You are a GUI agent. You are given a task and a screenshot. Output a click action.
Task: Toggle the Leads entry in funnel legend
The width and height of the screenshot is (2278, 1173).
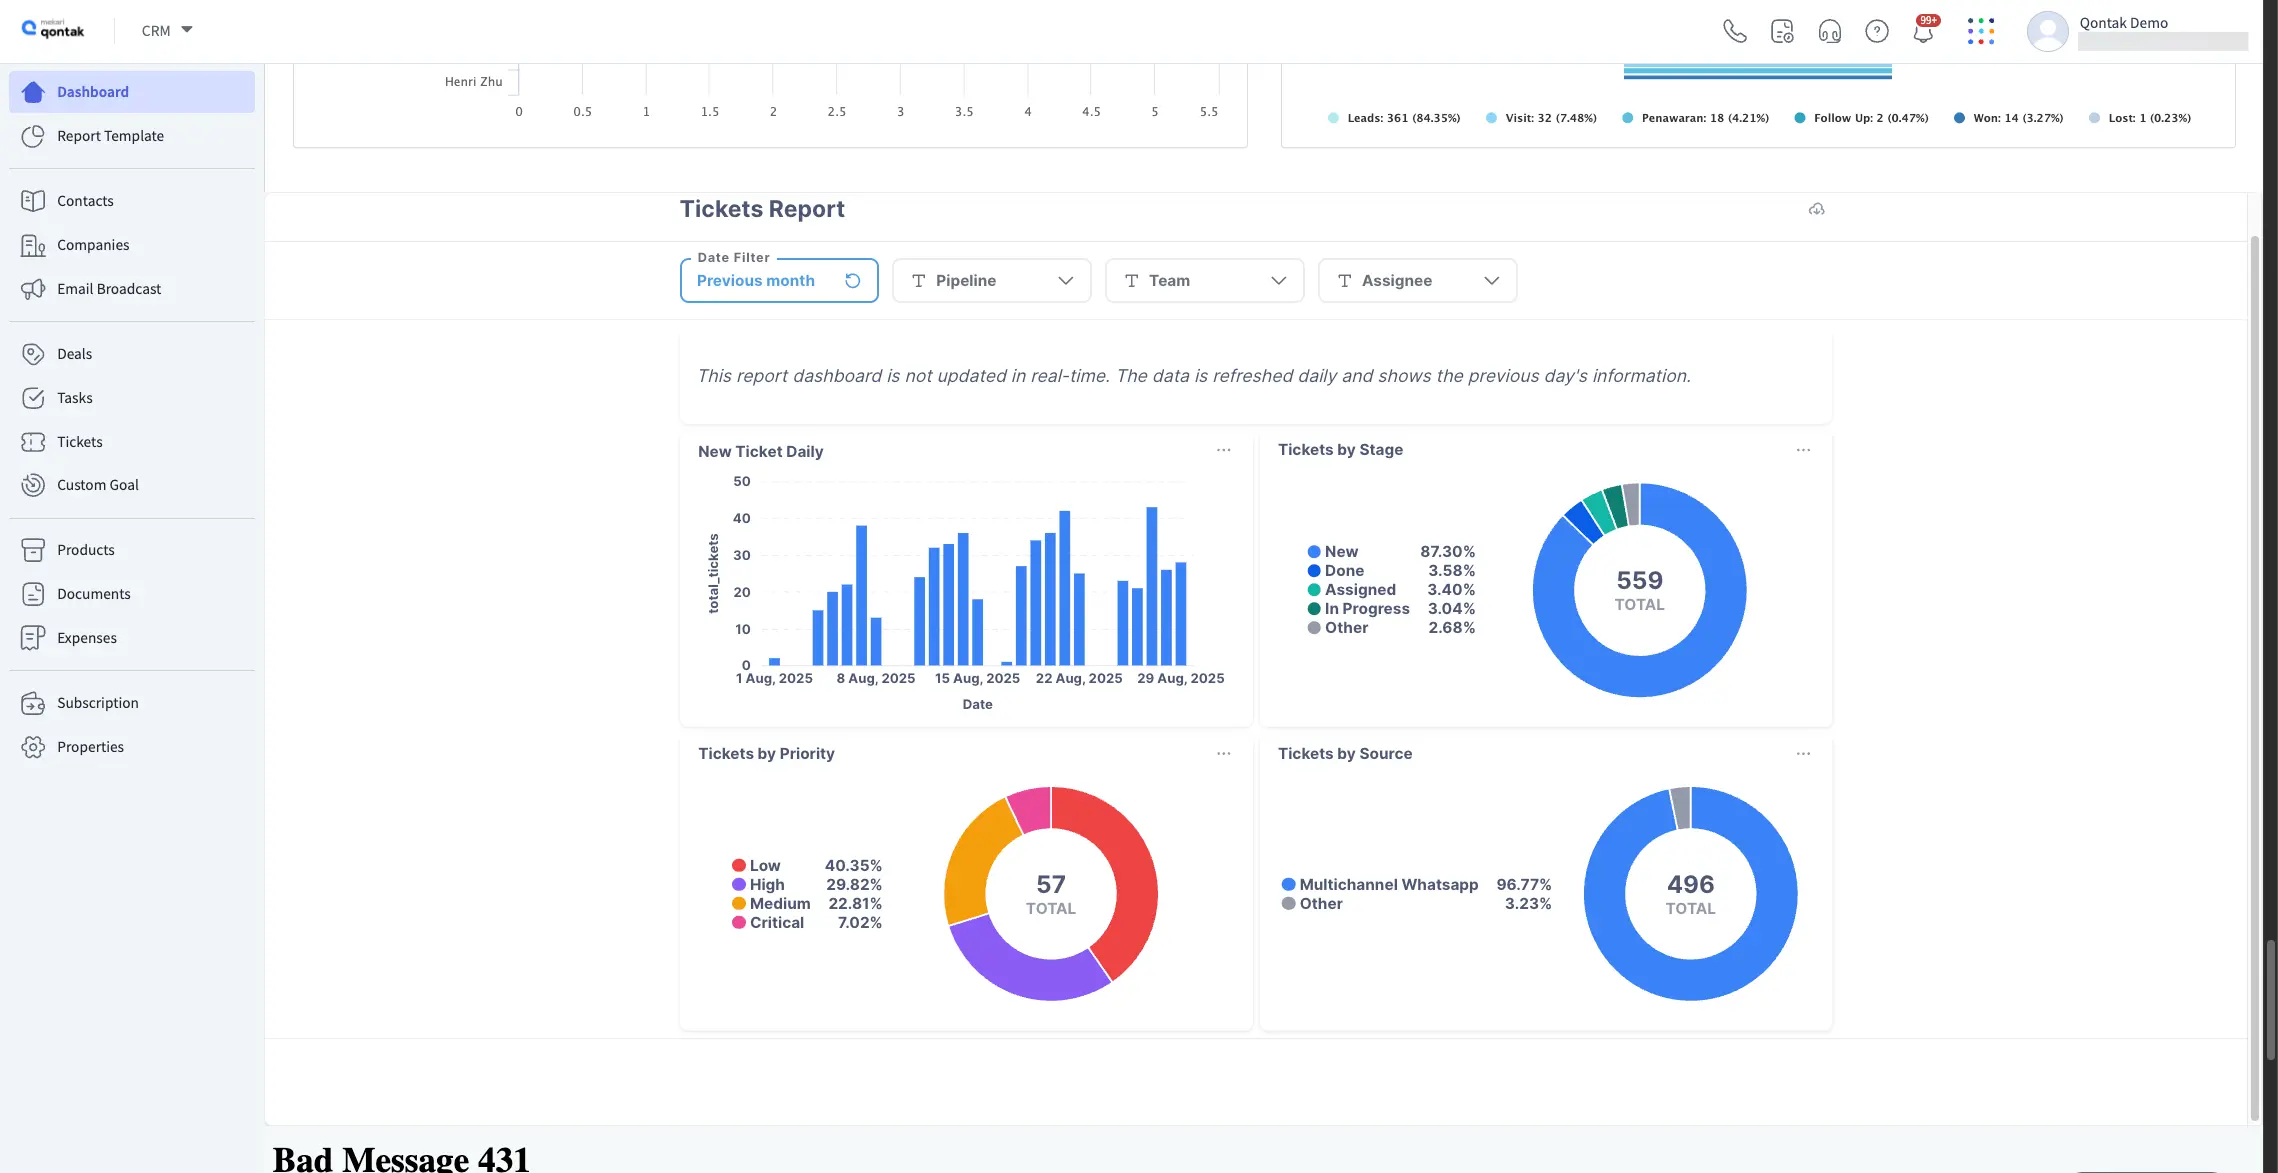pos(1394,117)
